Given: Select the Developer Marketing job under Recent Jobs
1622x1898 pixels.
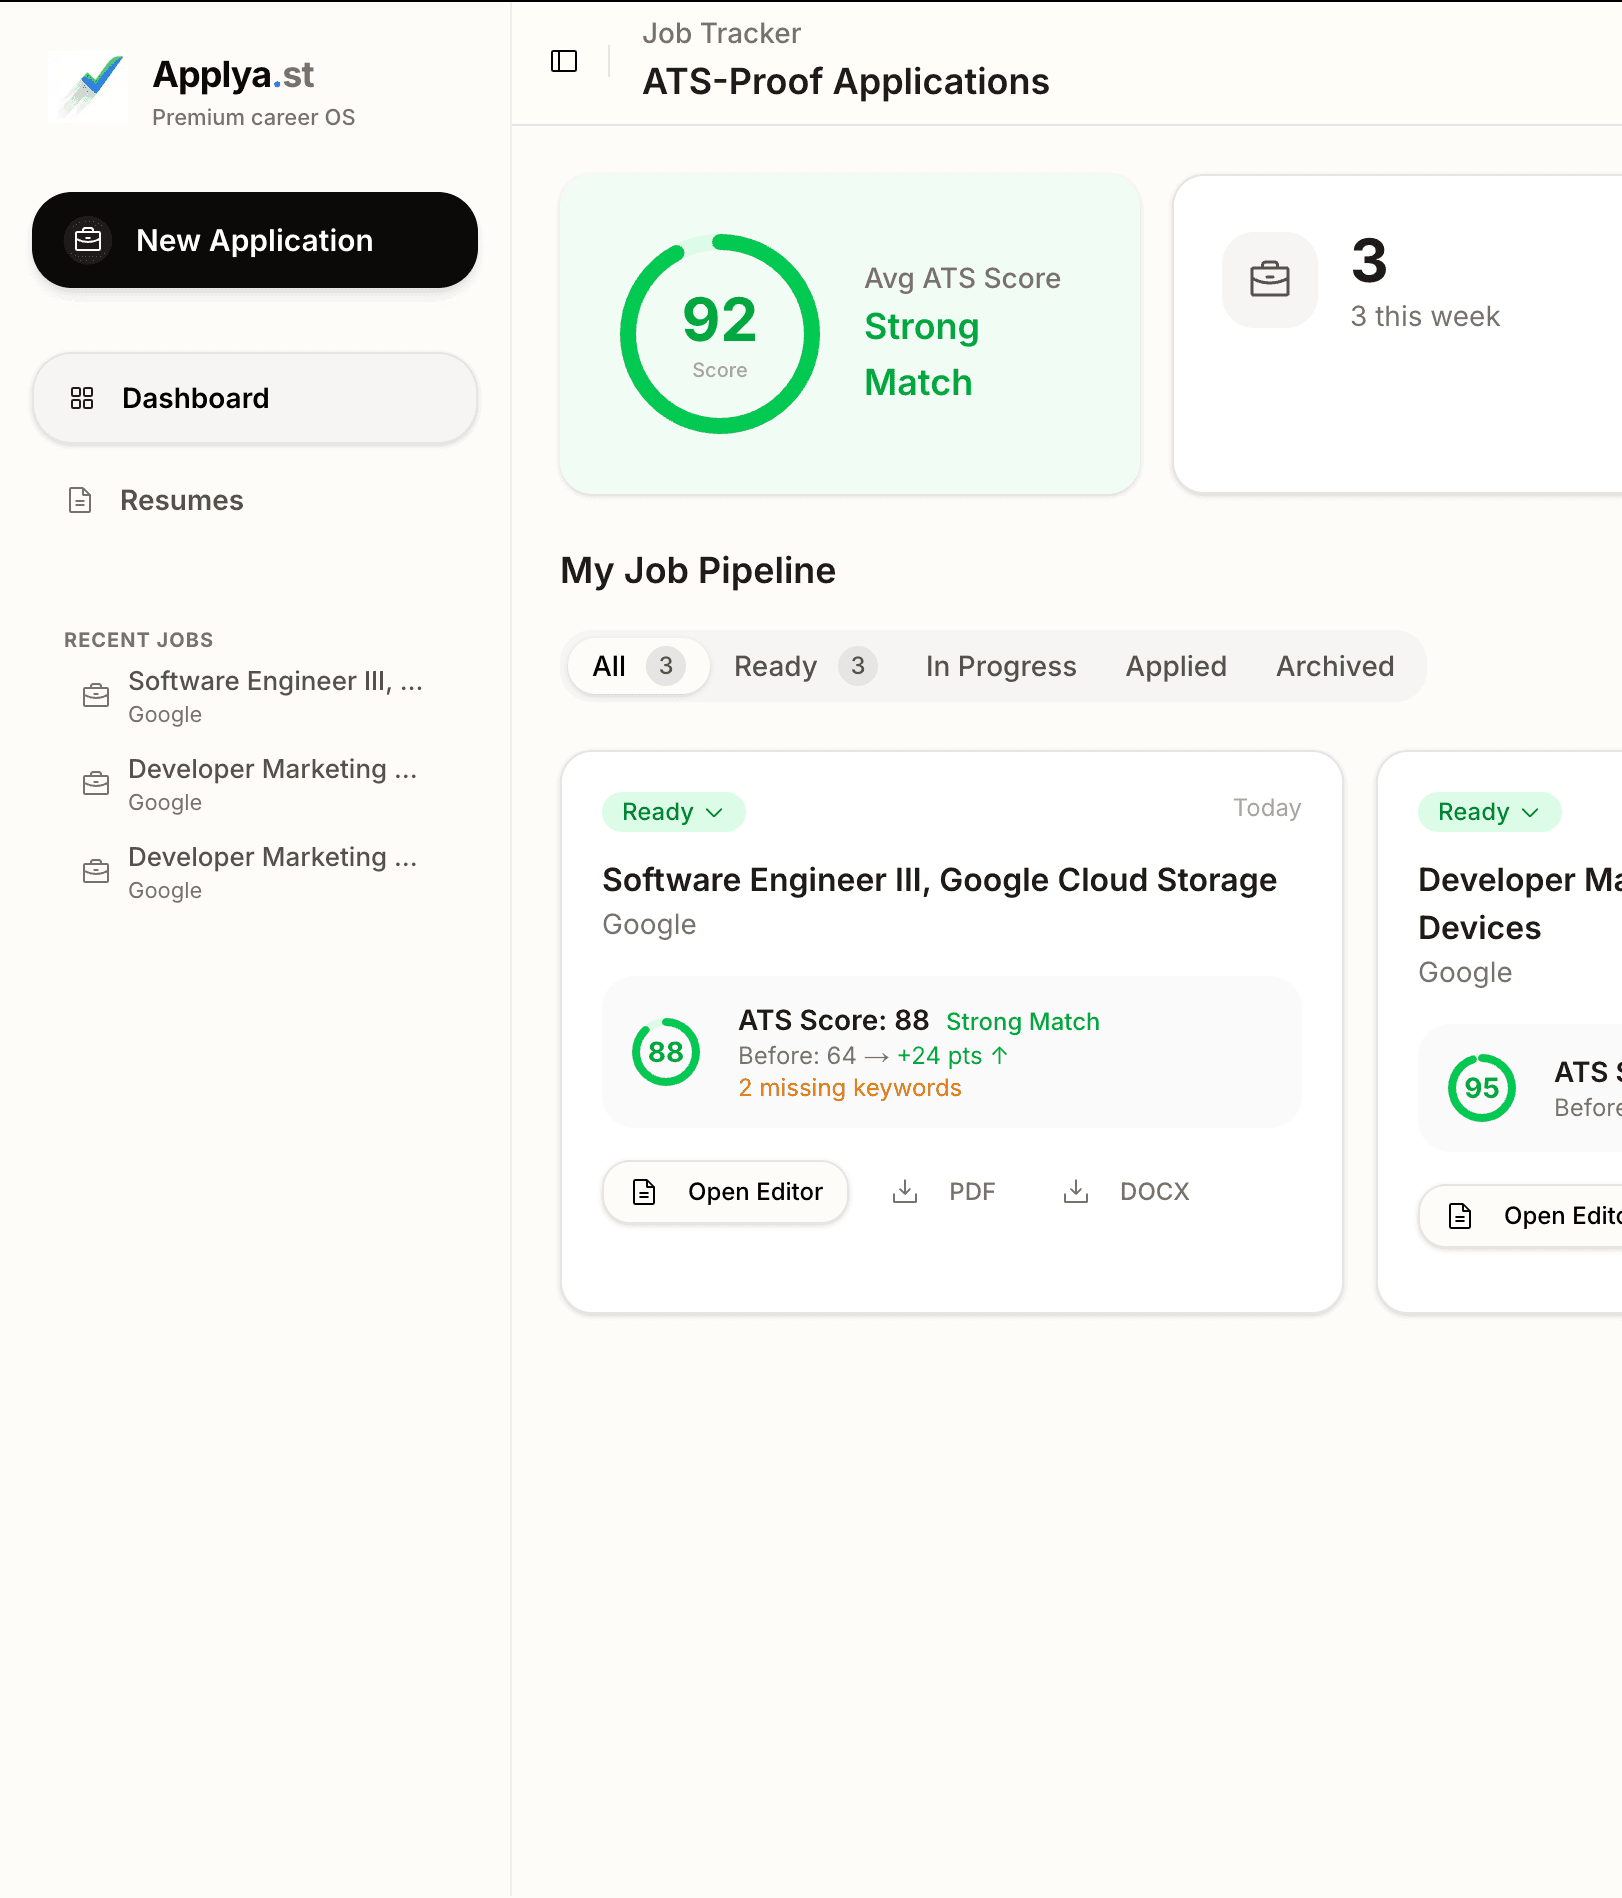Looking at the screenshot, I should [272, 785].
